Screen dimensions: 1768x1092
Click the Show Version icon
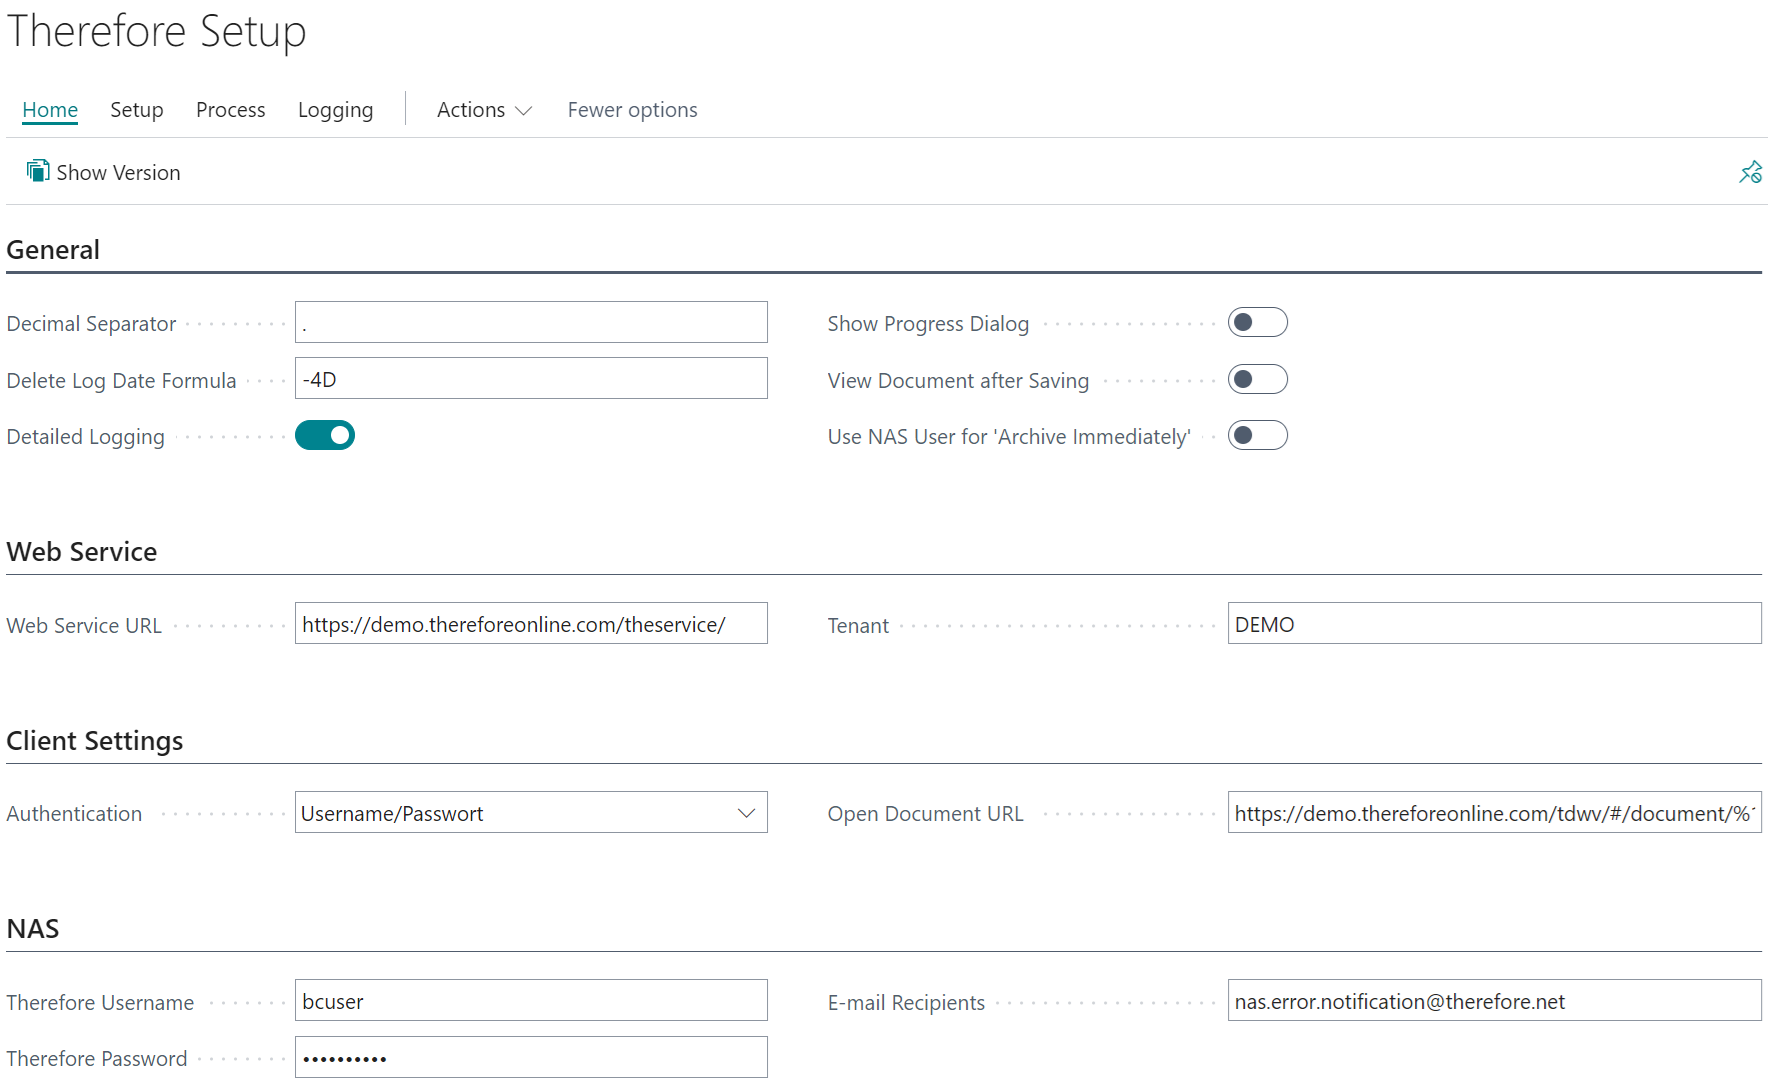pos(38,171)
